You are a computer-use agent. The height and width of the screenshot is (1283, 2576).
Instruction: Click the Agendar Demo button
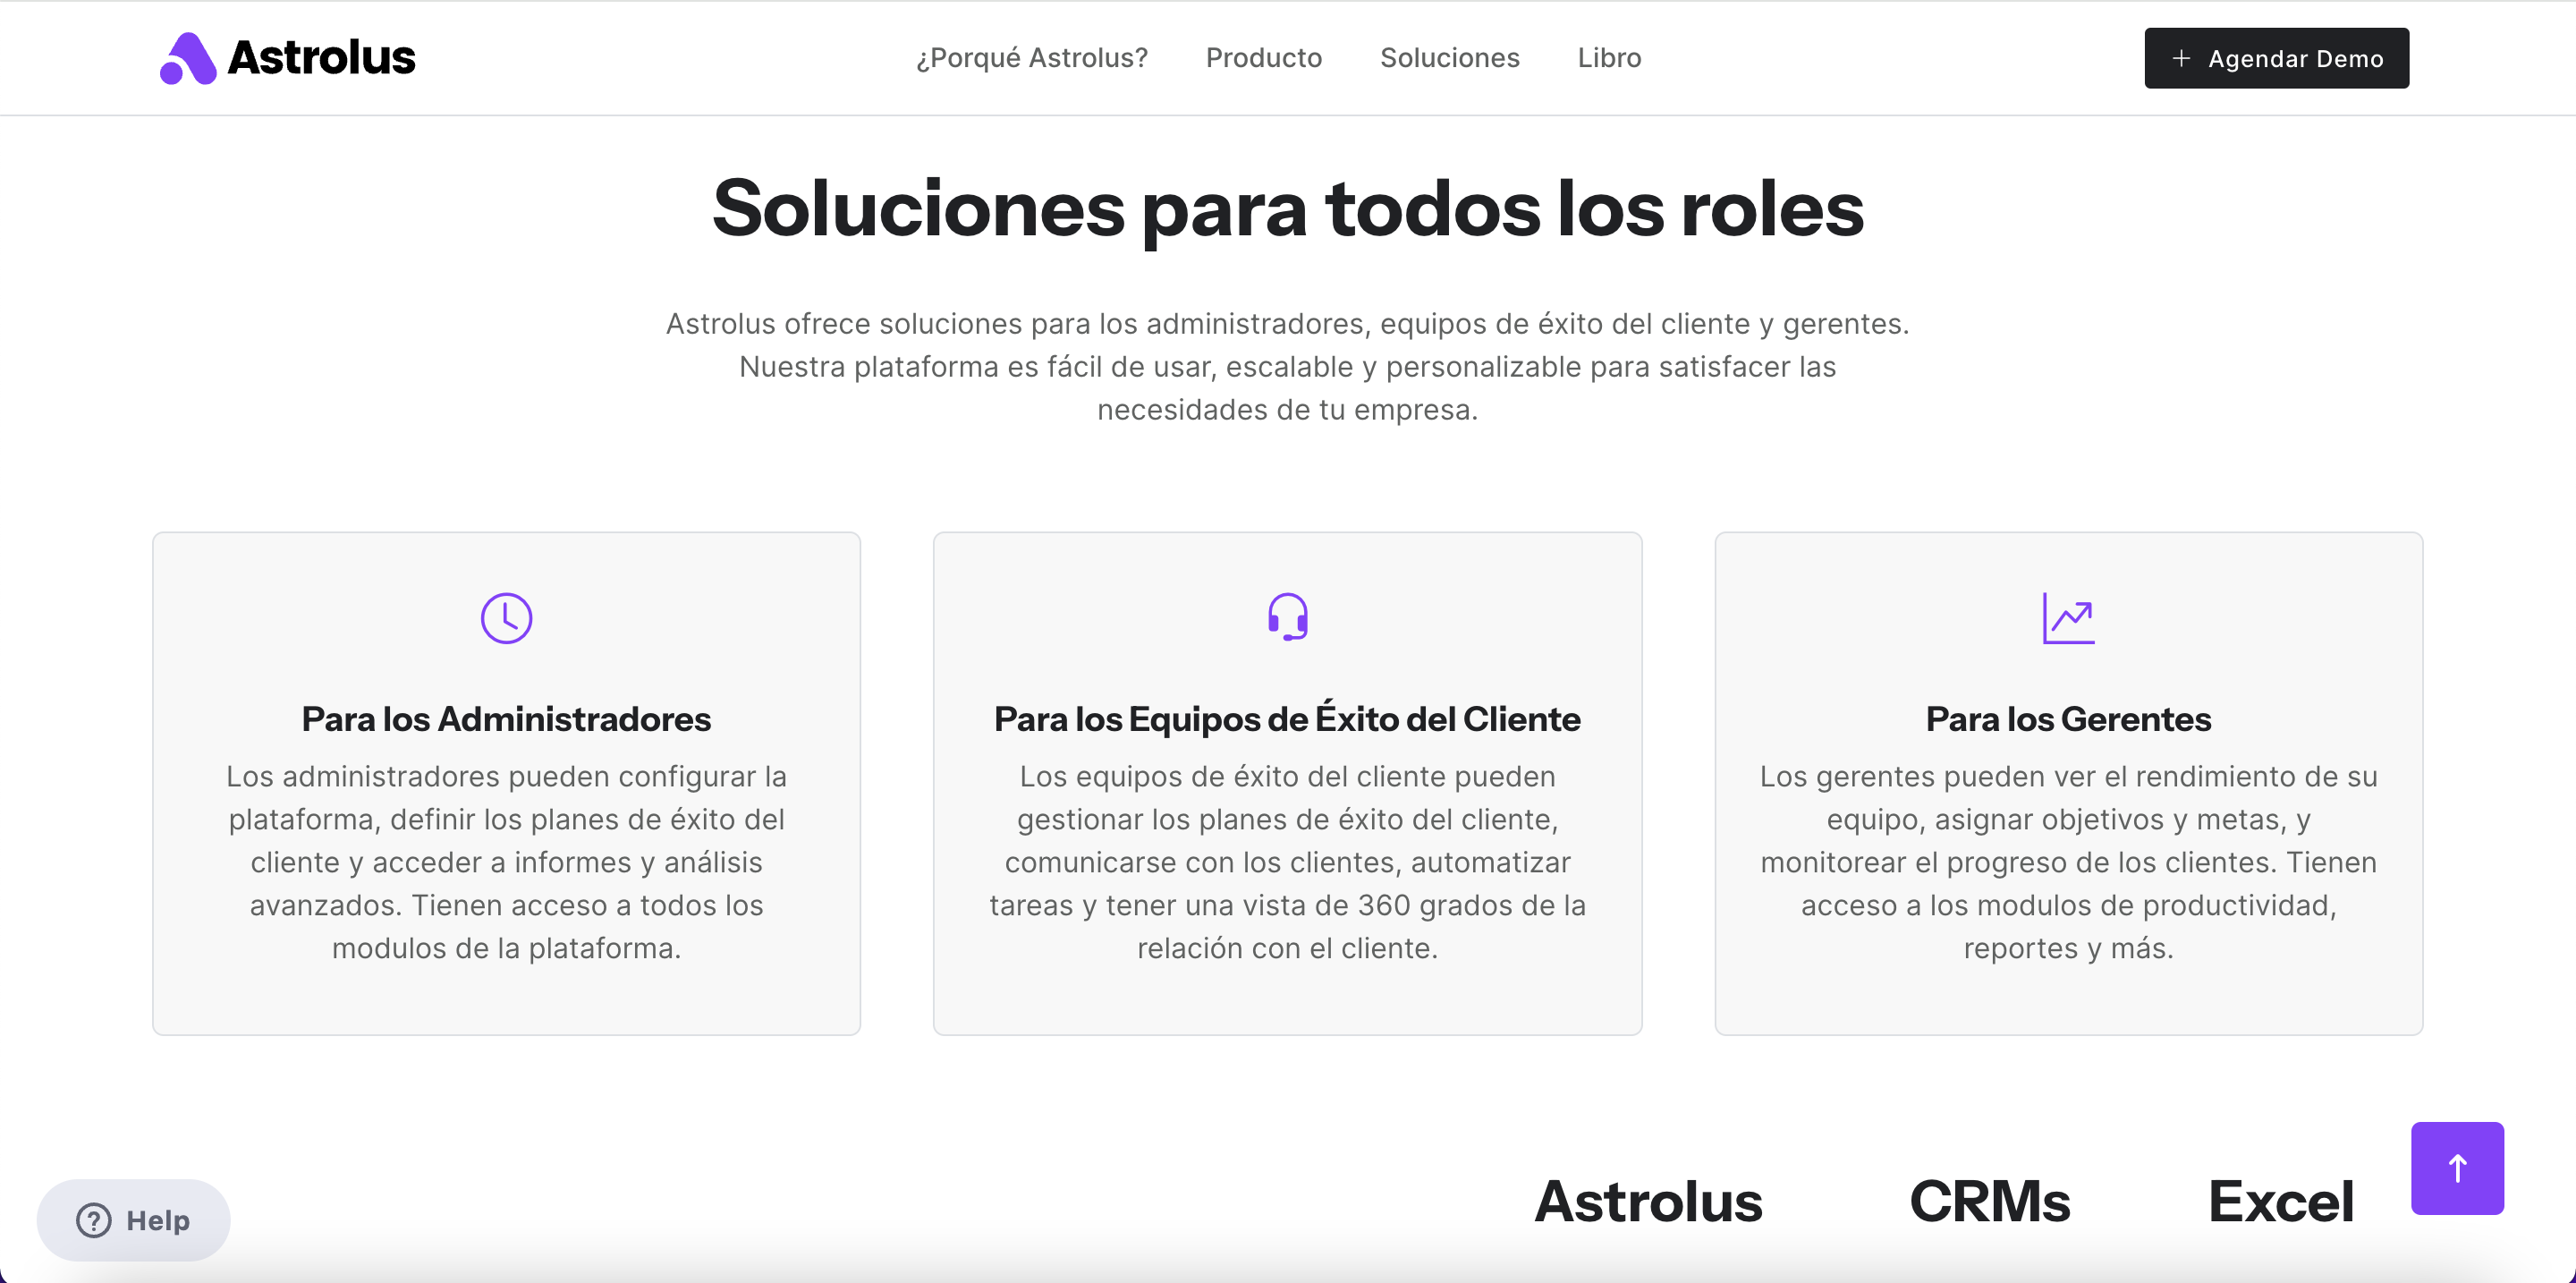2276,58
